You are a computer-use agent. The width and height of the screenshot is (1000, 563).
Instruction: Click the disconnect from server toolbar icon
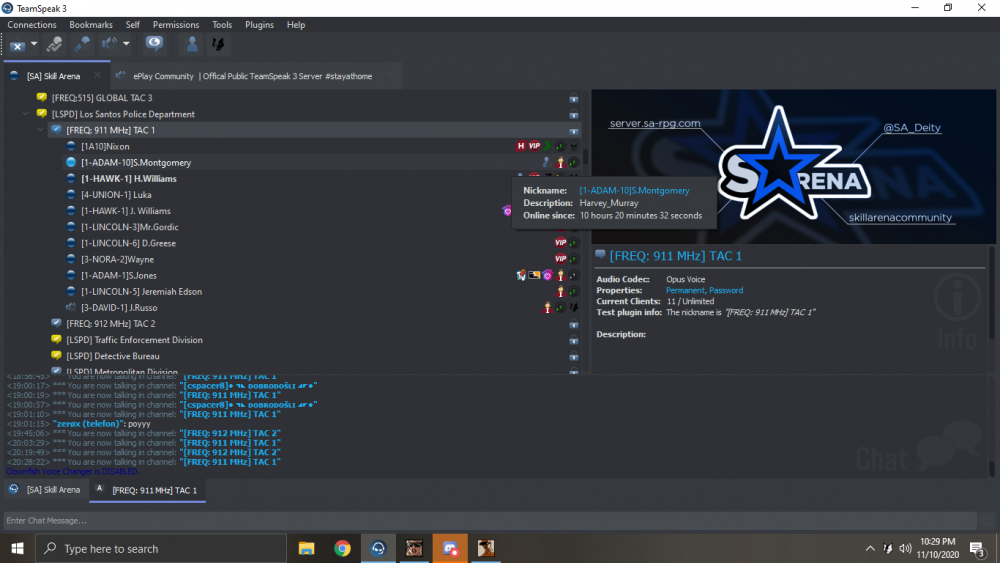pos(17,44)
